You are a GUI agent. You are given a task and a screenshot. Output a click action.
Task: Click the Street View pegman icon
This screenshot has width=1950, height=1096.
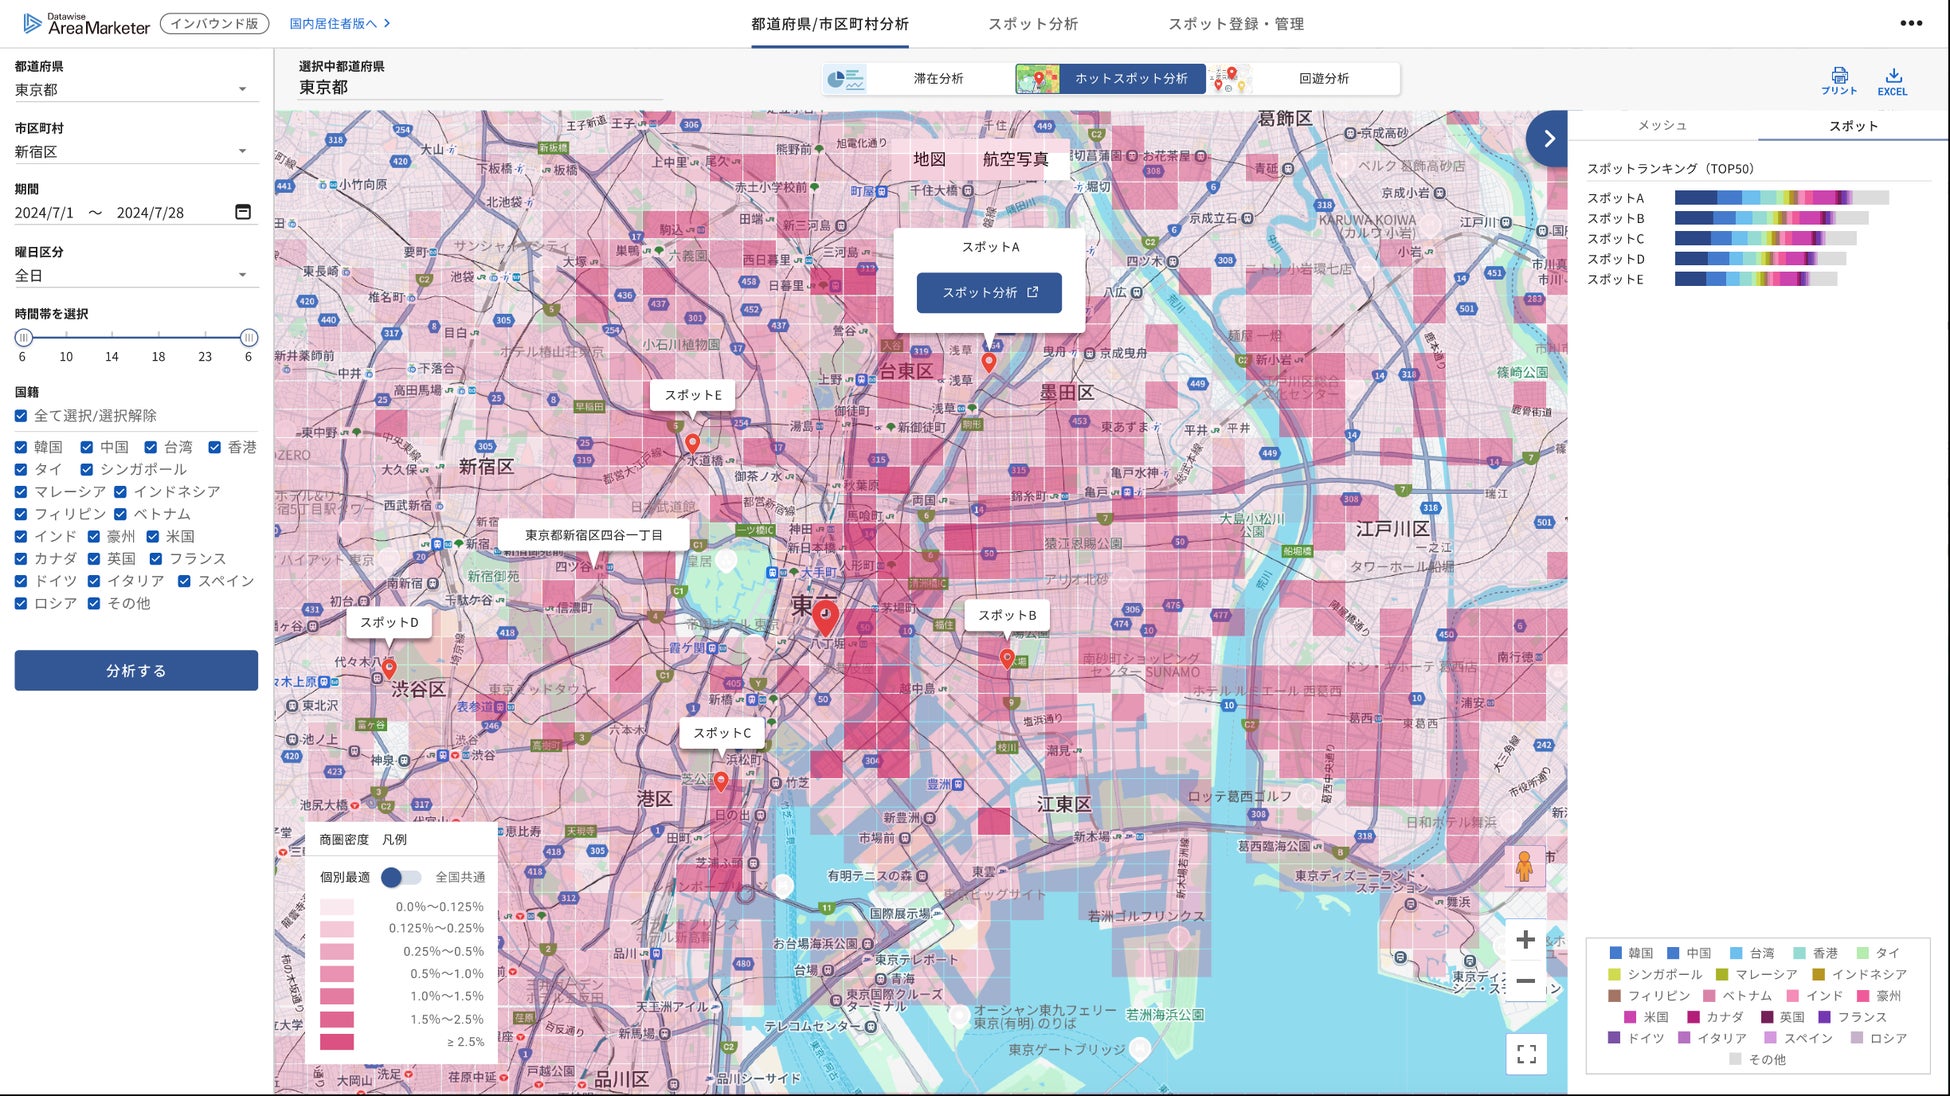[1524, 867]
